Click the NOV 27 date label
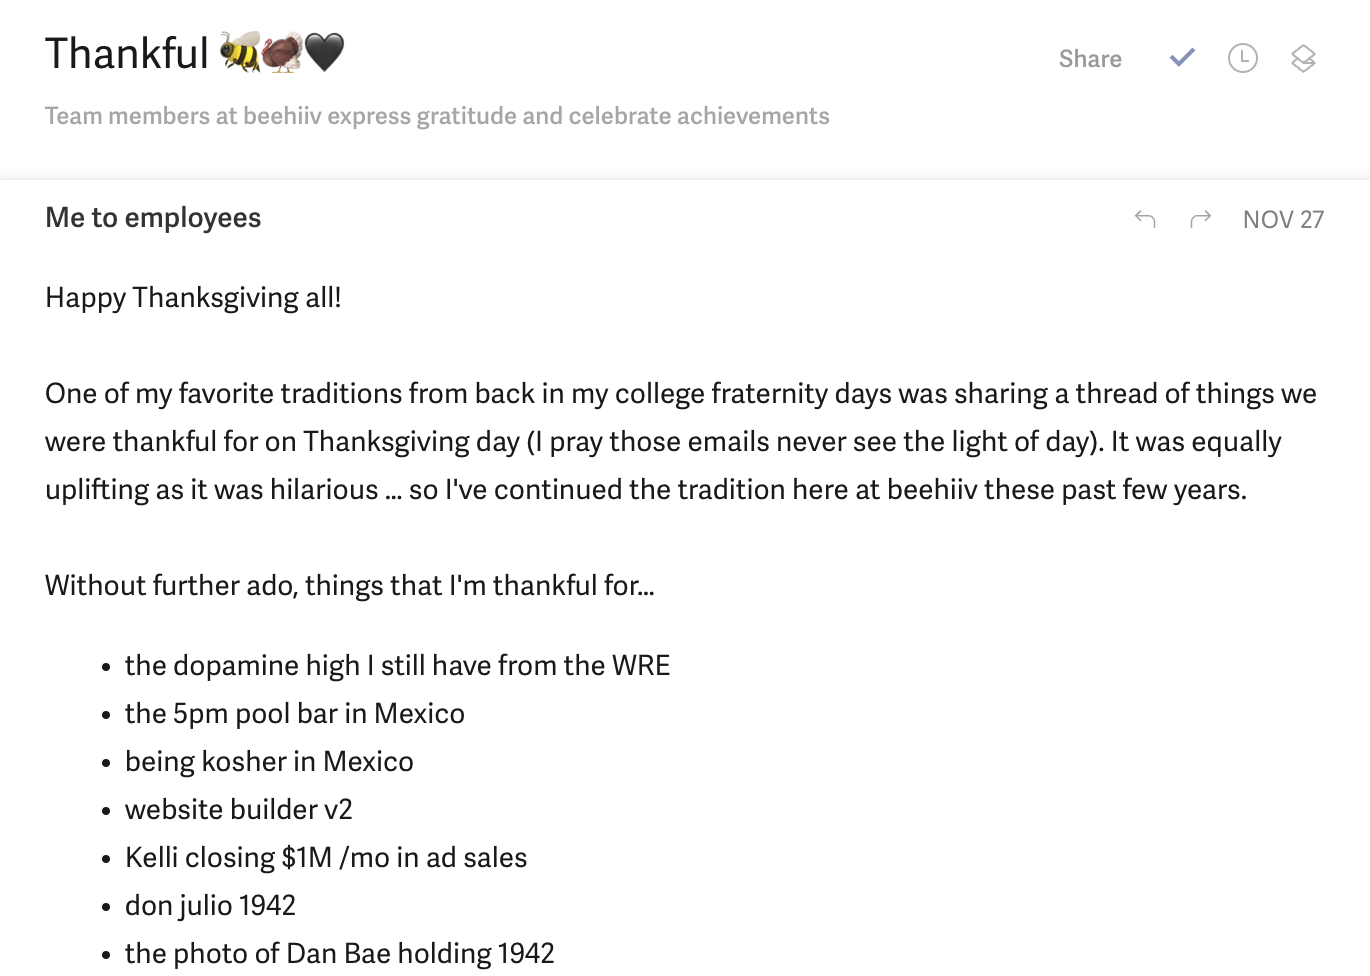This screenshot has height=976, width=1370. click(1283, 219)
